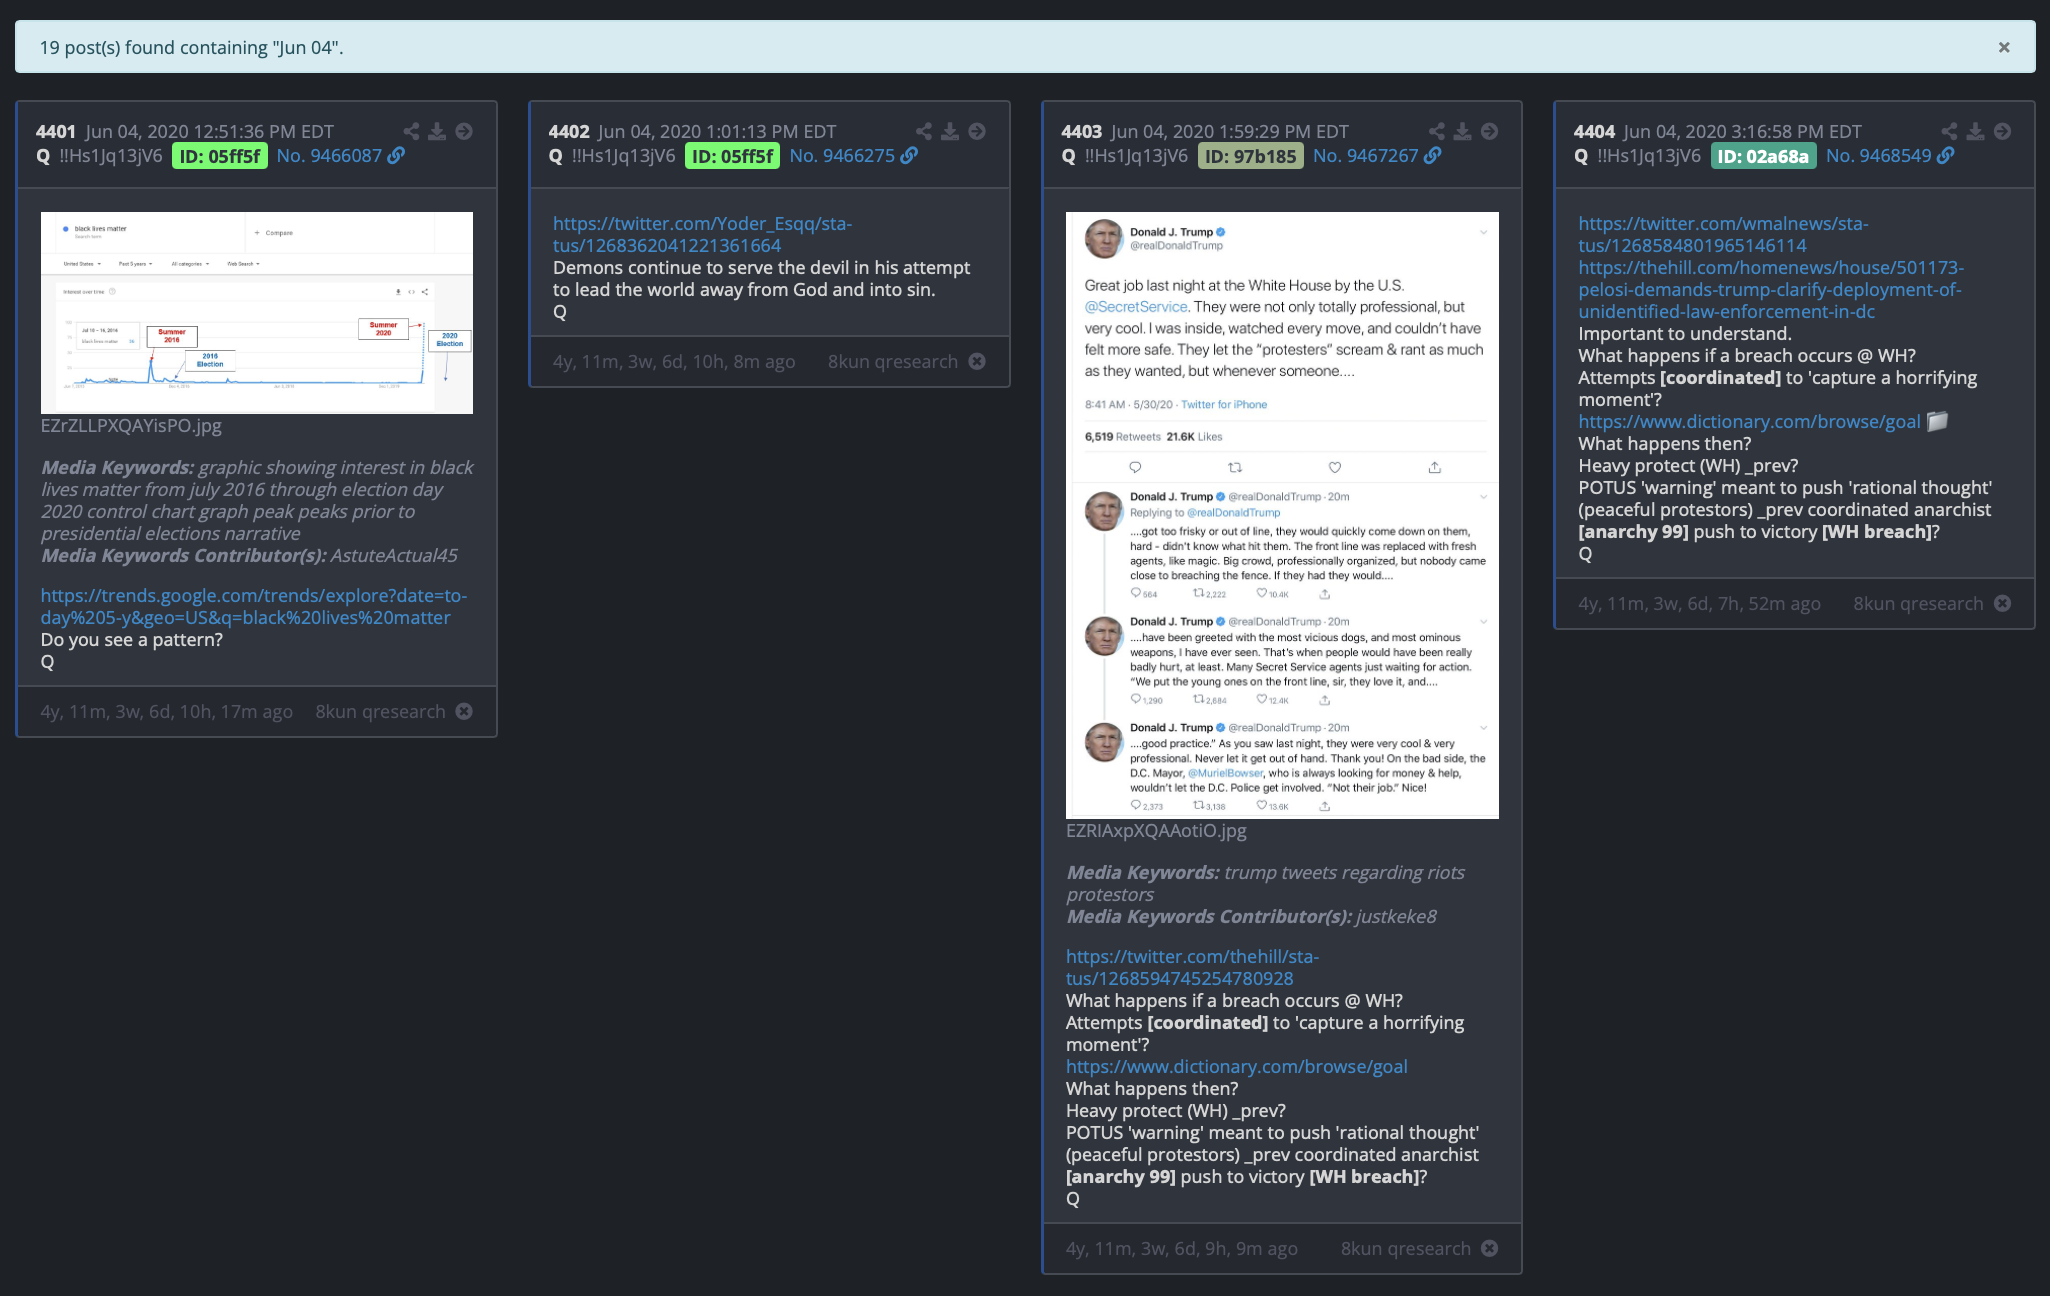Click circle-x icon in post 4404 footer
Screen dimensions: 2050x1296
(x=2003, y=603)
